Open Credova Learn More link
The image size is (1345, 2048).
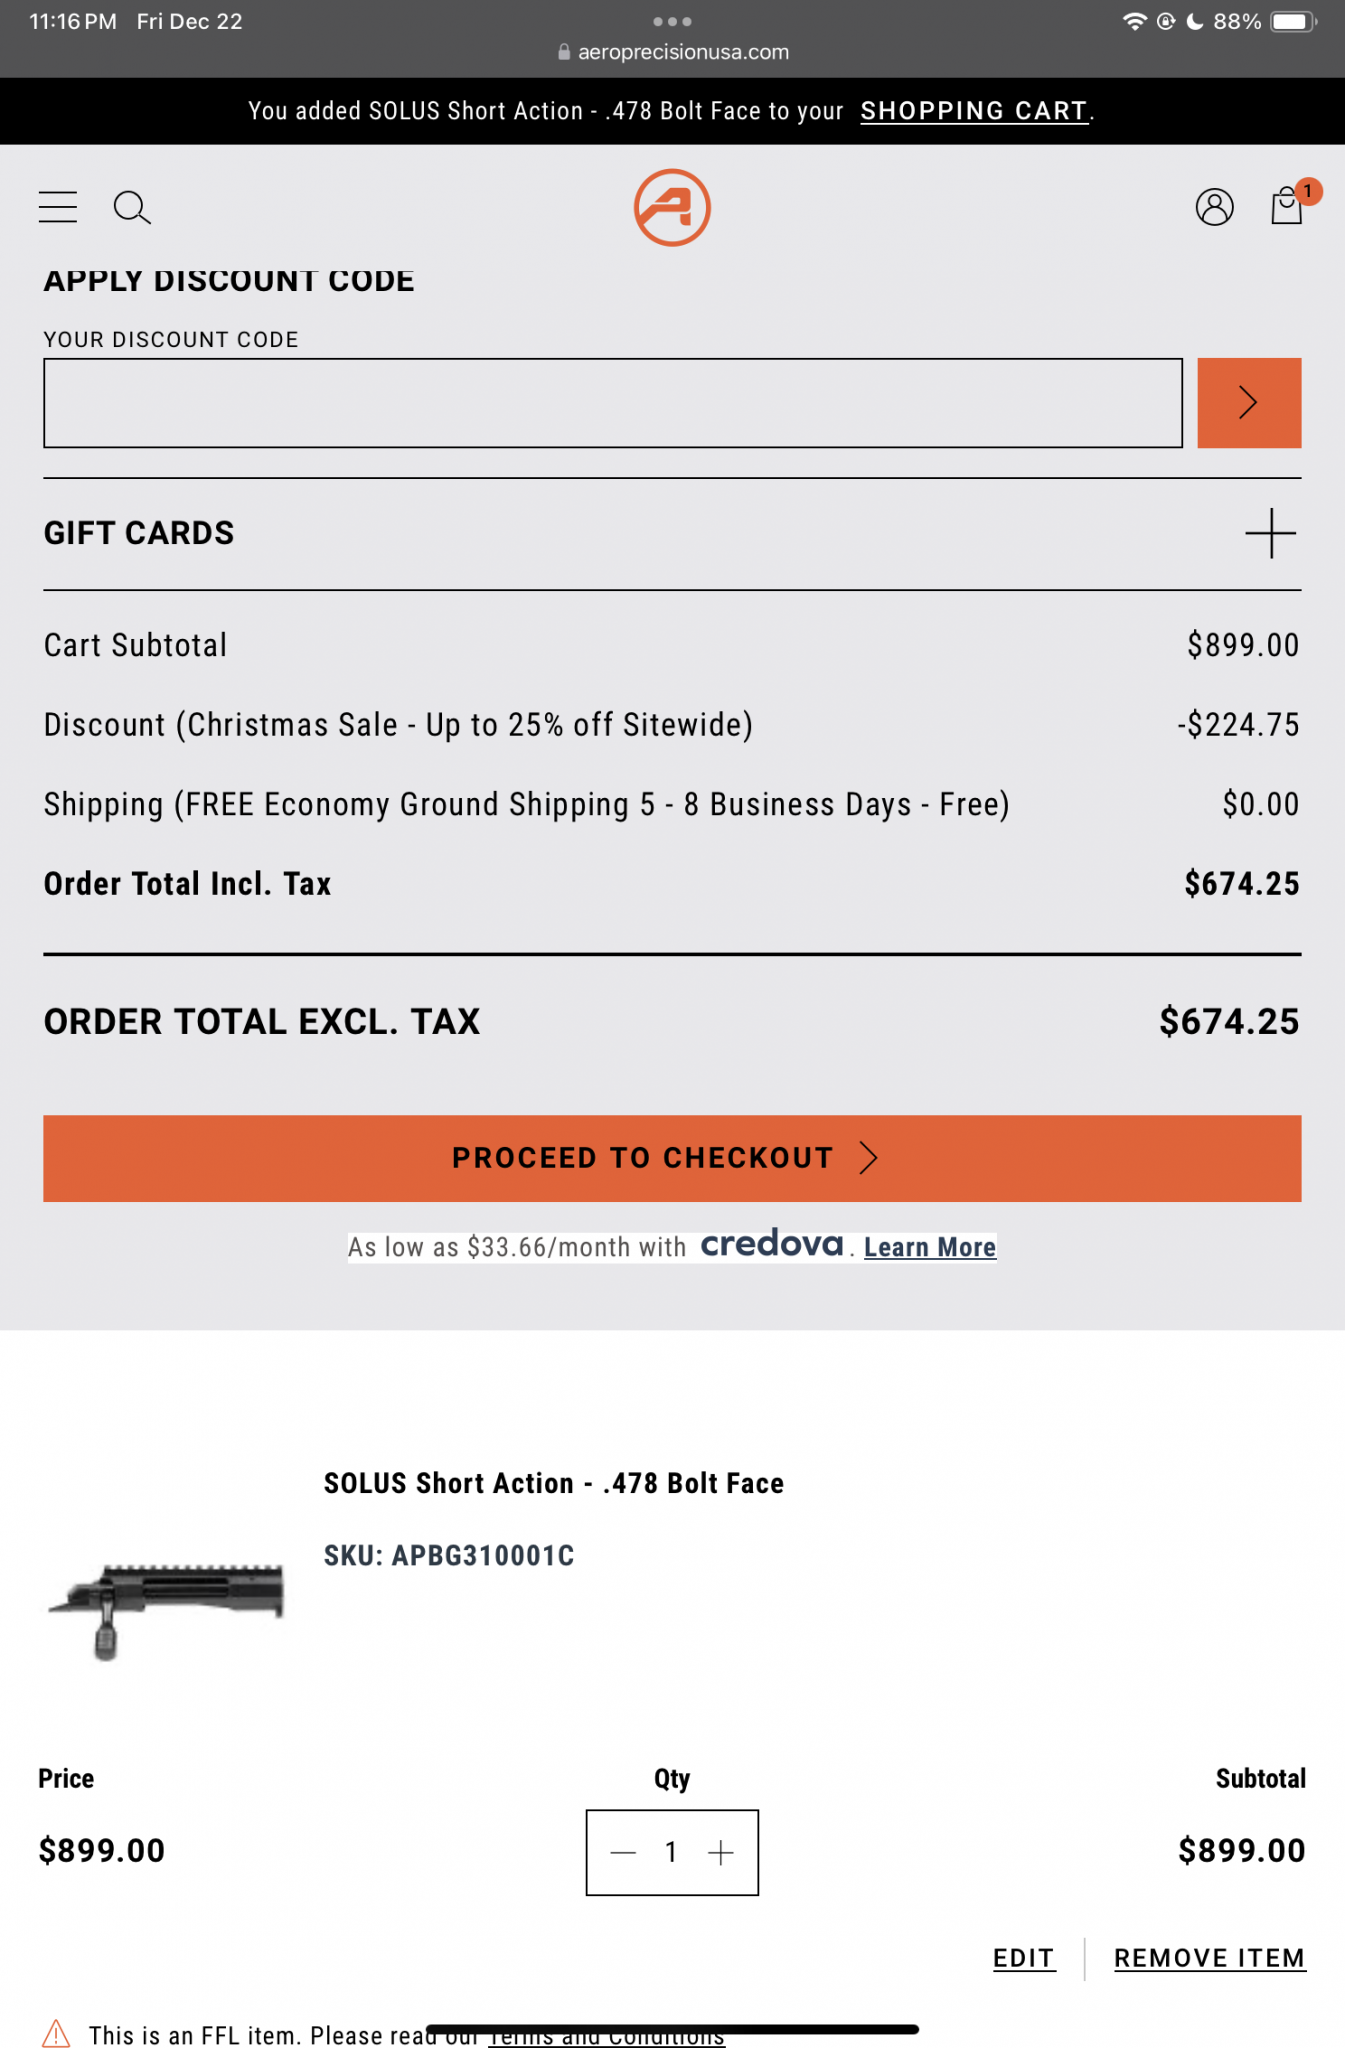click(930, 1247)
